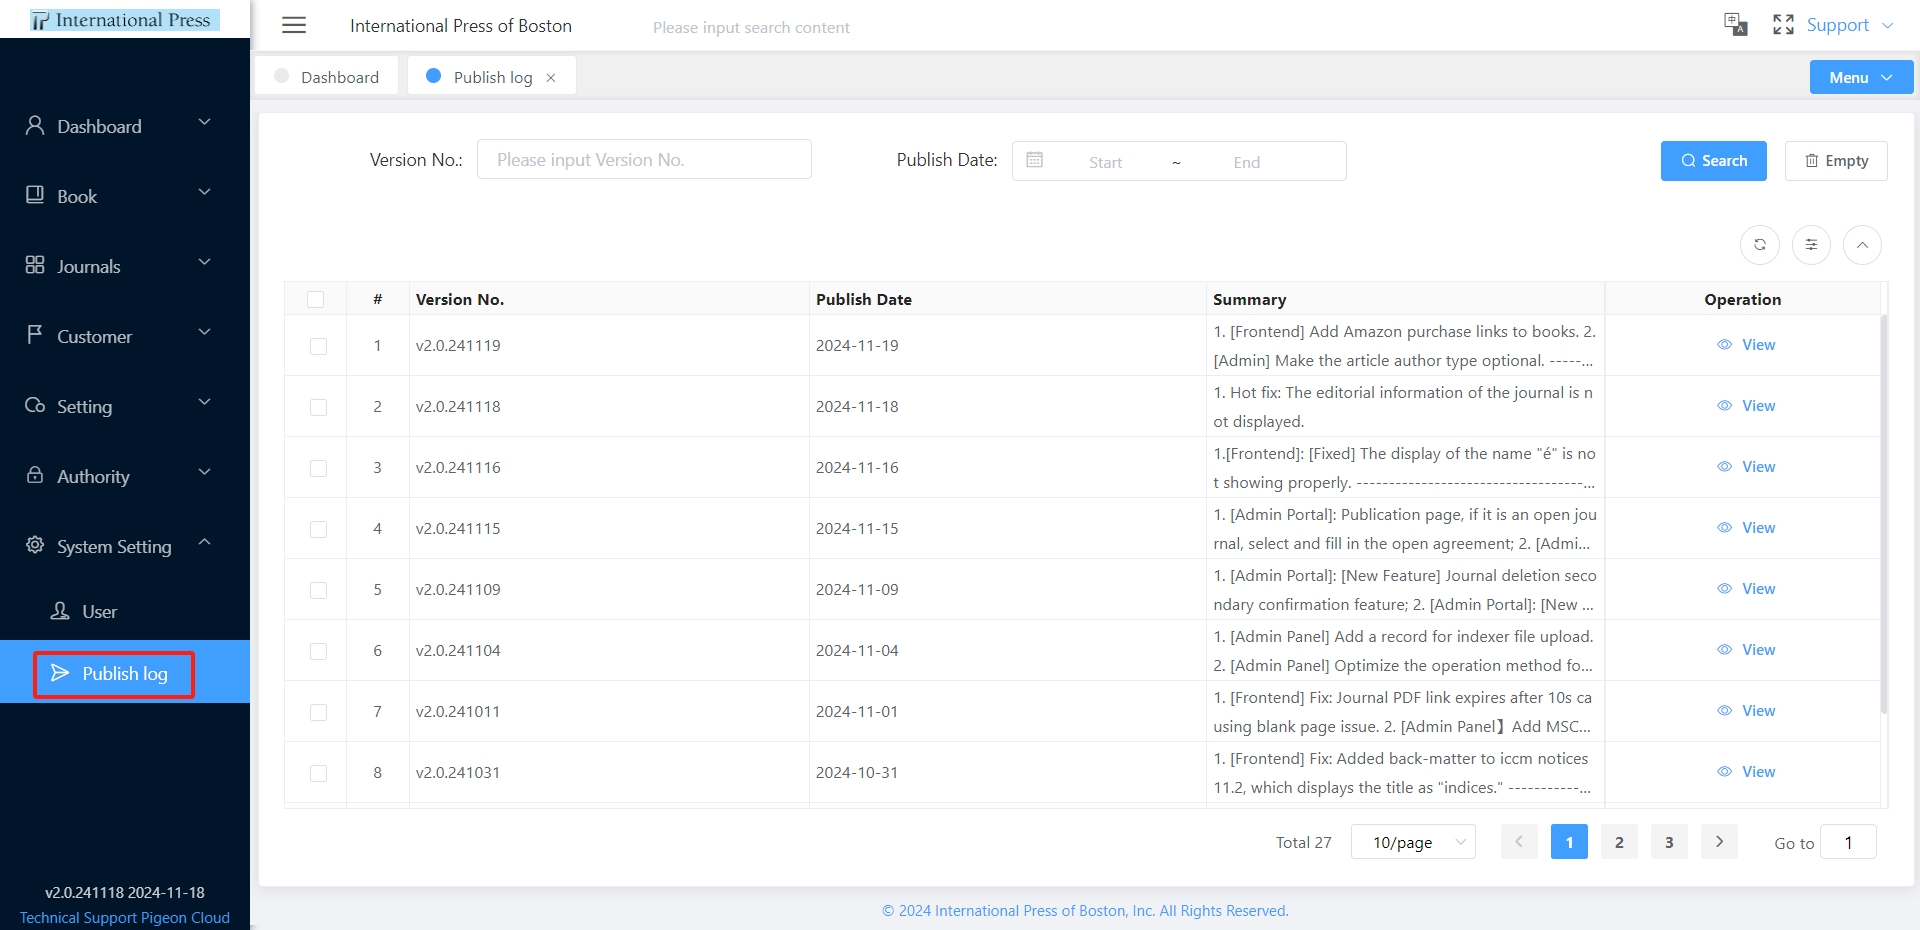Viewport: 1920px width, 930px height.
Task: Click the Dashboard person icon in sidebar
Action: (35, 125)
